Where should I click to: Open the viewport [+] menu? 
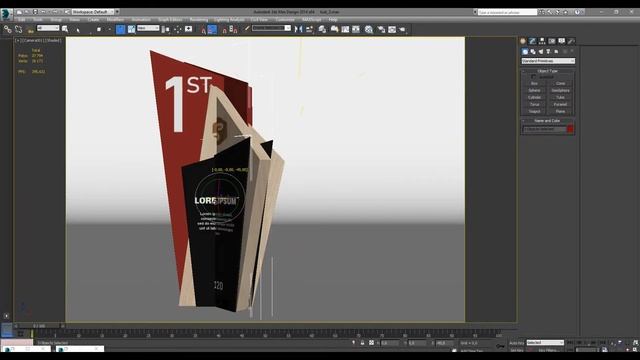coord(18,41)
